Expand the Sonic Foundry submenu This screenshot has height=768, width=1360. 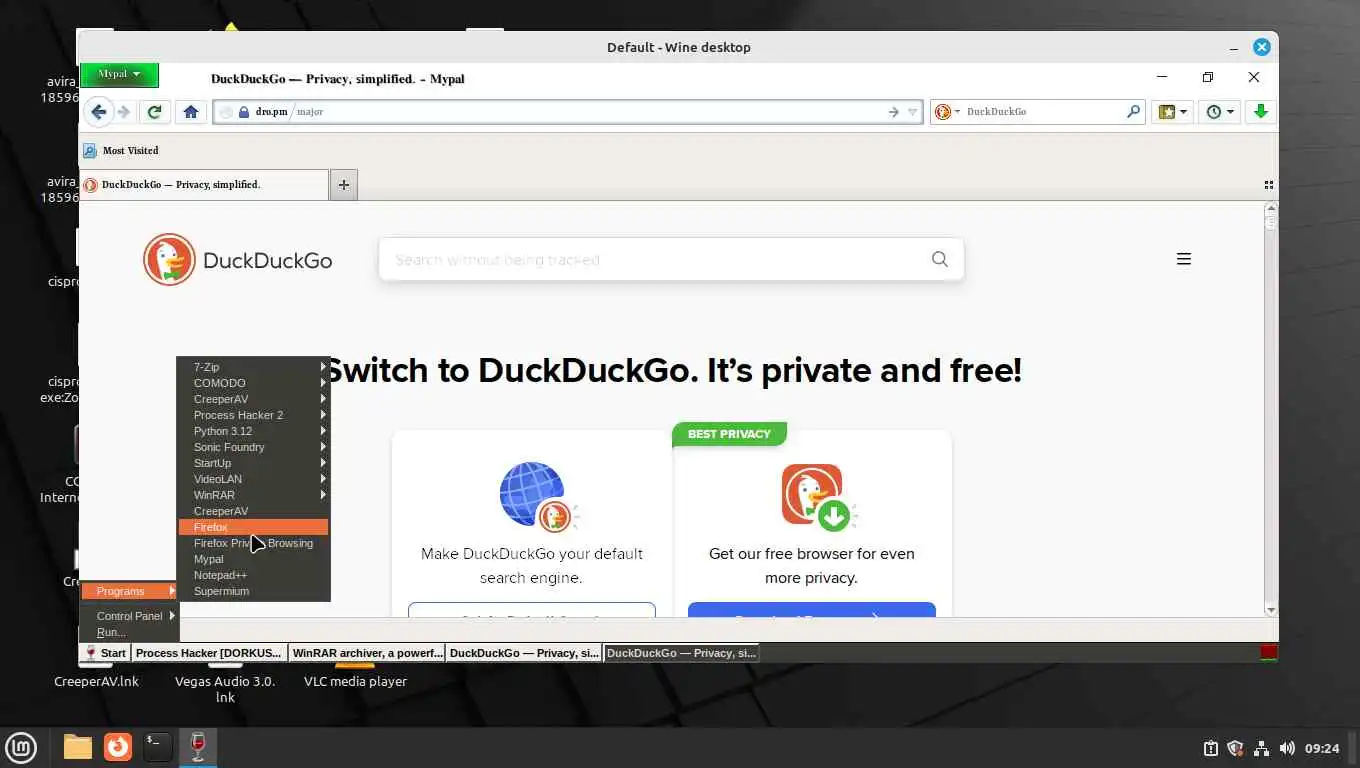pos(253,447)
